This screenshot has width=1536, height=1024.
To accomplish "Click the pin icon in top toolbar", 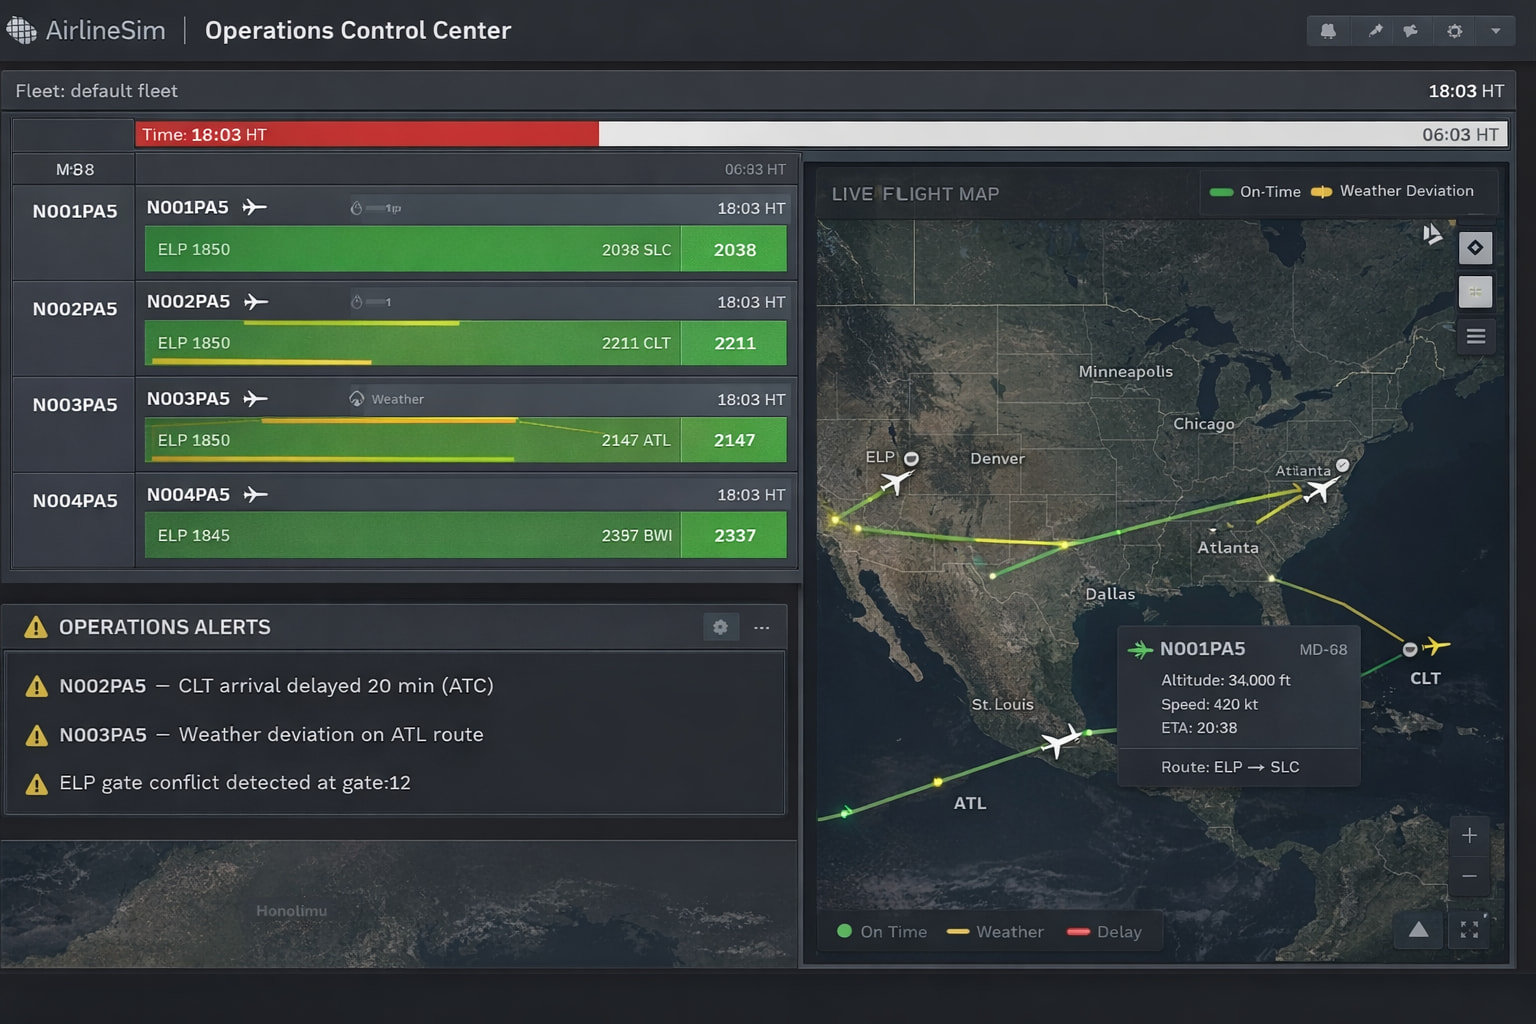I will [x=1375, y=31].
